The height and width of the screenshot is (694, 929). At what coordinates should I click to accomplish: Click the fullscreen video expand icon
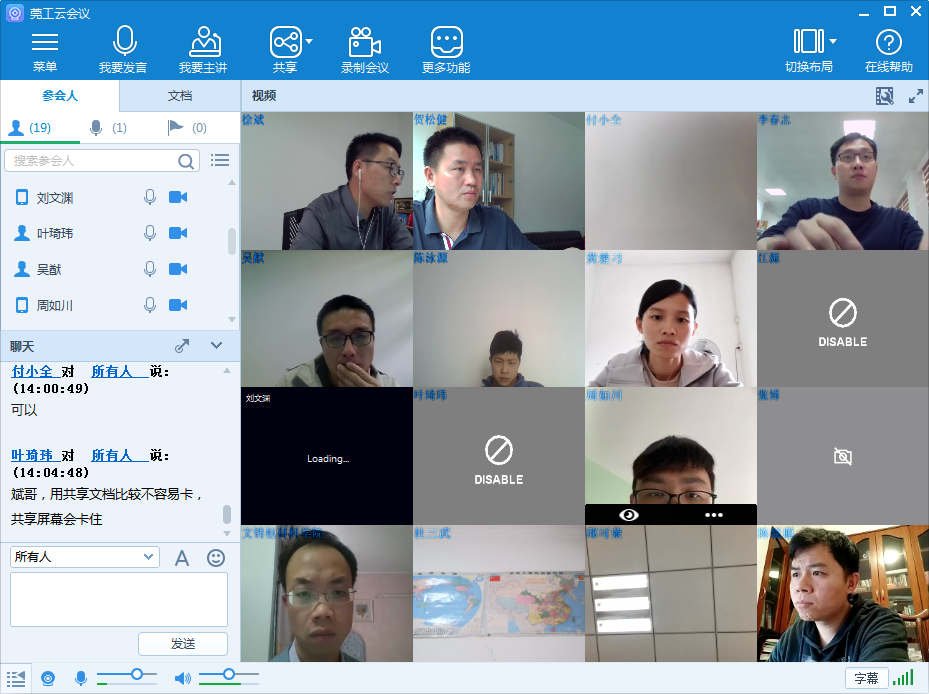pyautogui.click(x=915, y=96)
